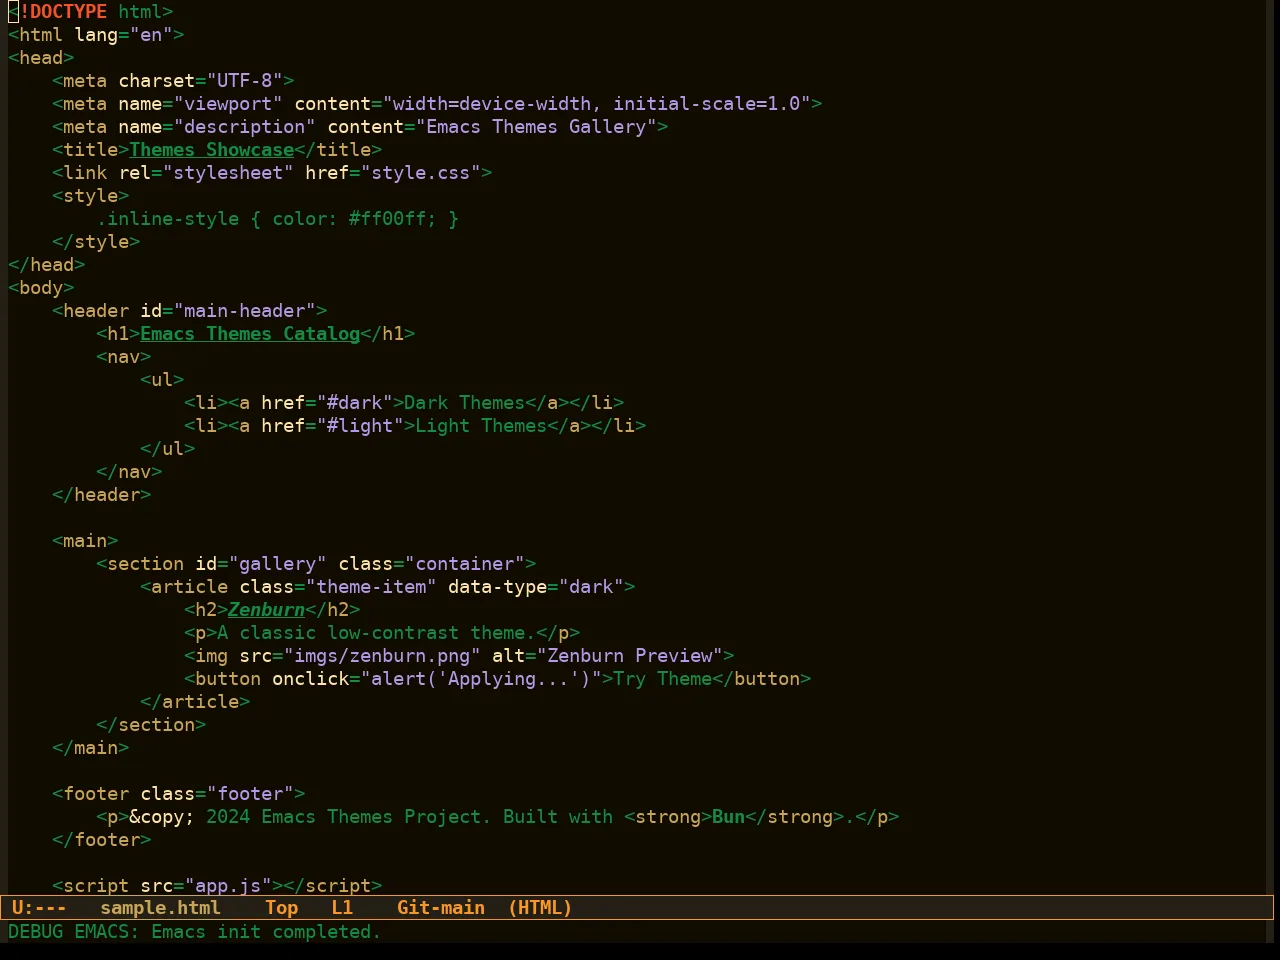Click the href value "#light"
1280x960 pixels.
(x=360, y=426)
